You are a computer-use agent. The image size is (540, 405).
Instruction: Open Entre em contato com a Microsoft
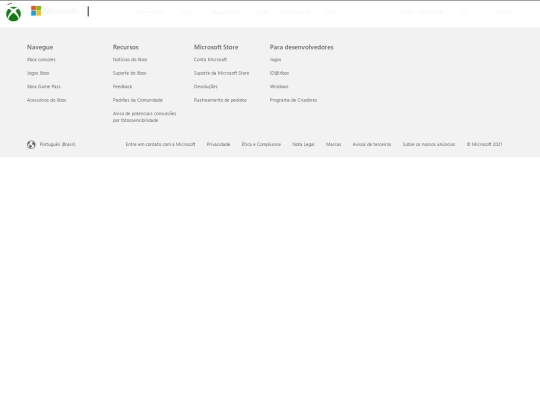tap(160, 144)
